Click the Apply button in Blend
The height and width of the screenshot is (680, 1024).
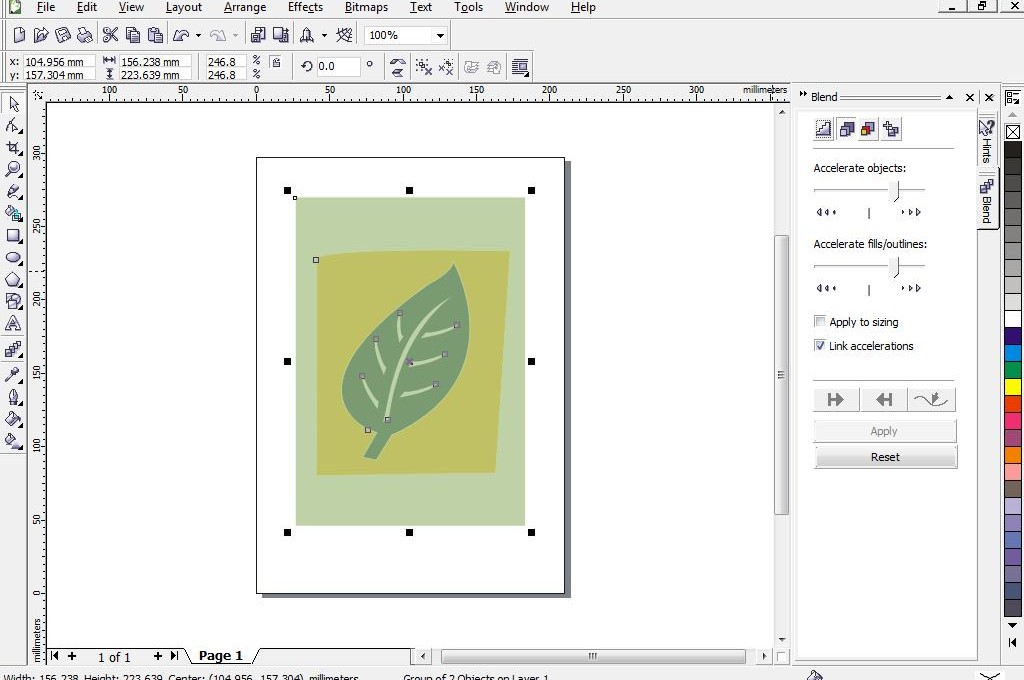point(885,431)
